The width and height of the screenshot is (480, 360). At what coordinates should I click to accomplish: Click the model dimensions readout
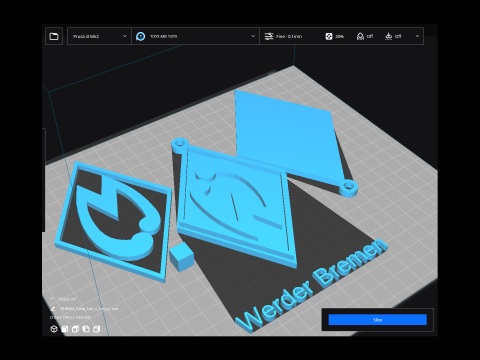coord(70,317)
